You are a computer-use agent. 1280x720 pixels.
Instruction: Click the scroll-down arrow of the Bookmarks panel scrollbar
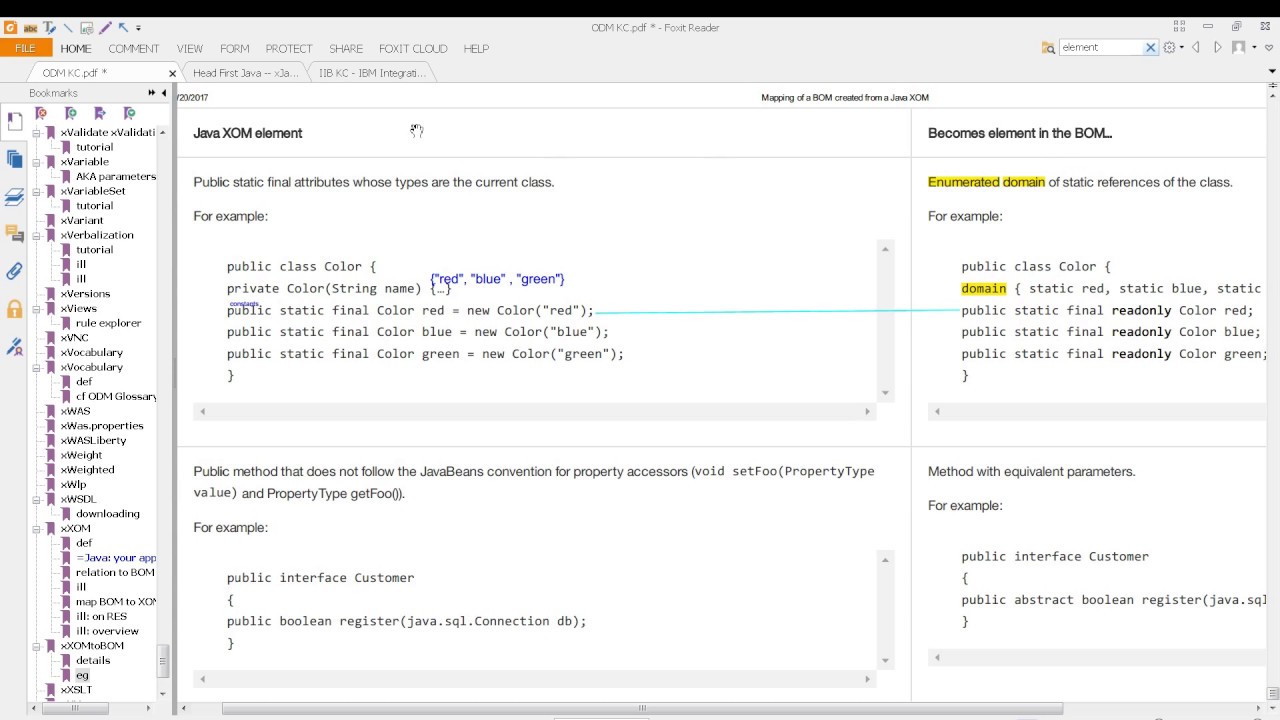pos(163,692)
